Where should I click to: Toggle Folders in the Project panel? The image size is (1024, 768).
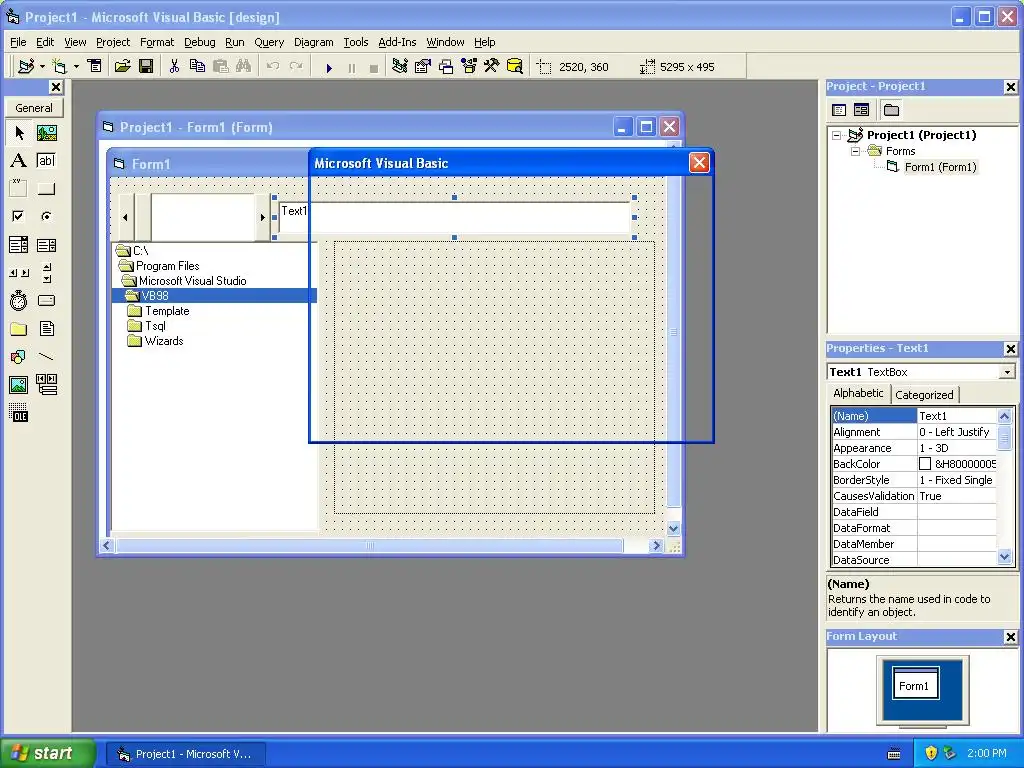[891, 110]
